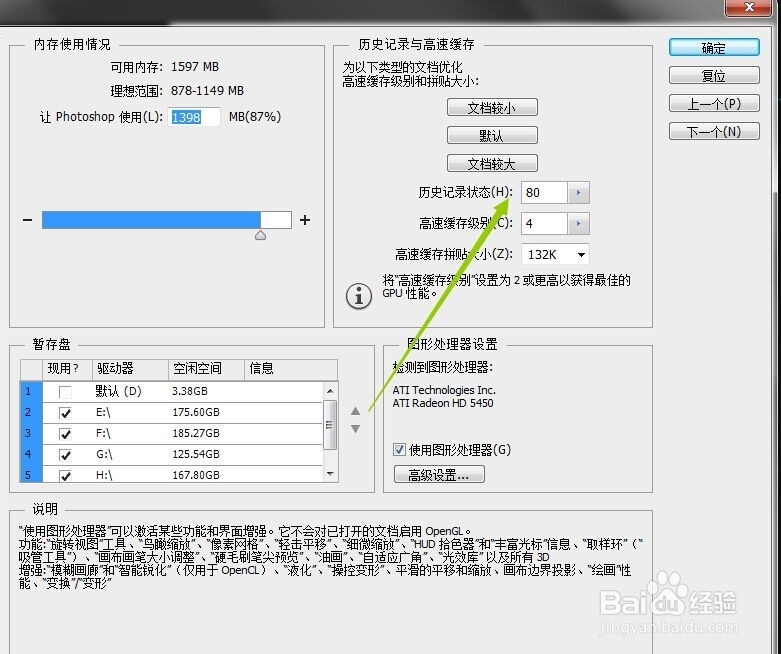Open 高级设置 for graphics processor
This screenshot has height=654, width=781.
point(439,474)
